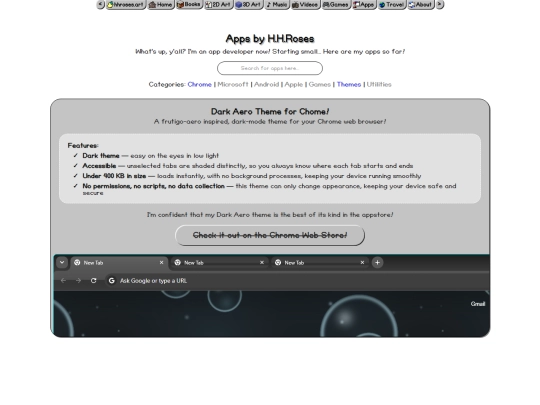This screenshot has width=540, height=405.
Task: Select the 'Under 400 KB in size' feature line
Action: click(252, 176)
